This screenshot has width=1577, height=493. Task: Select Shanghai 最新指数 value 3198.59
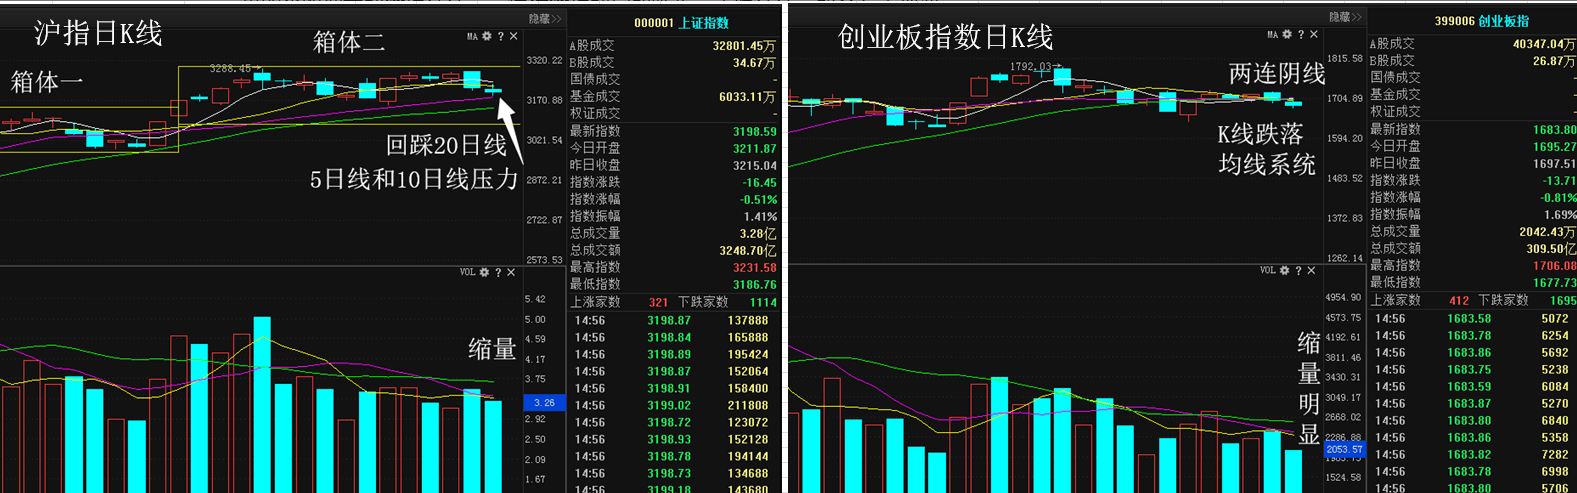pyautogui.click(x=754, y=131)
